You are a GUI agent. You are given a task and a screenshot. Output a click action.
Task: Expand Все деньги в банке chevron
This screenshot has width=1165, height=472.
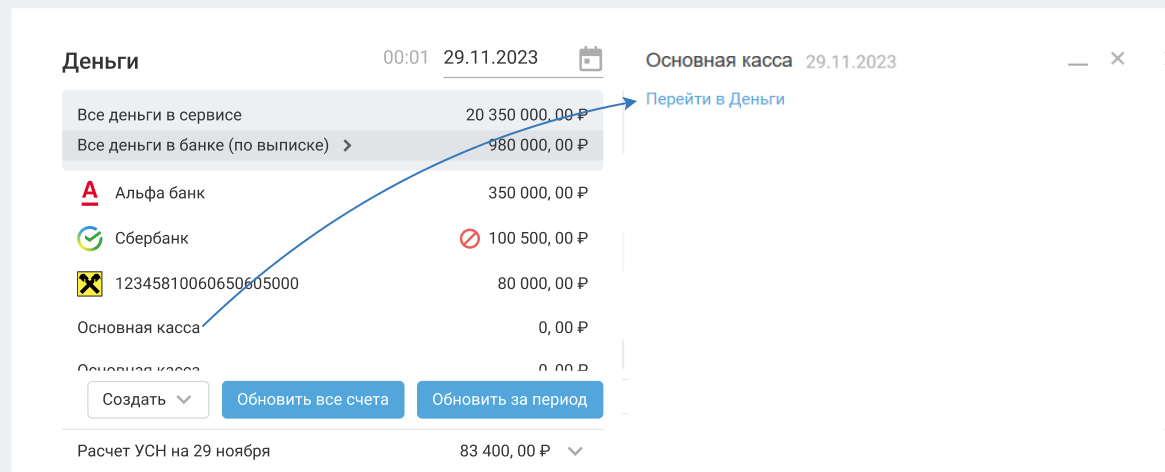coord(347,145)
